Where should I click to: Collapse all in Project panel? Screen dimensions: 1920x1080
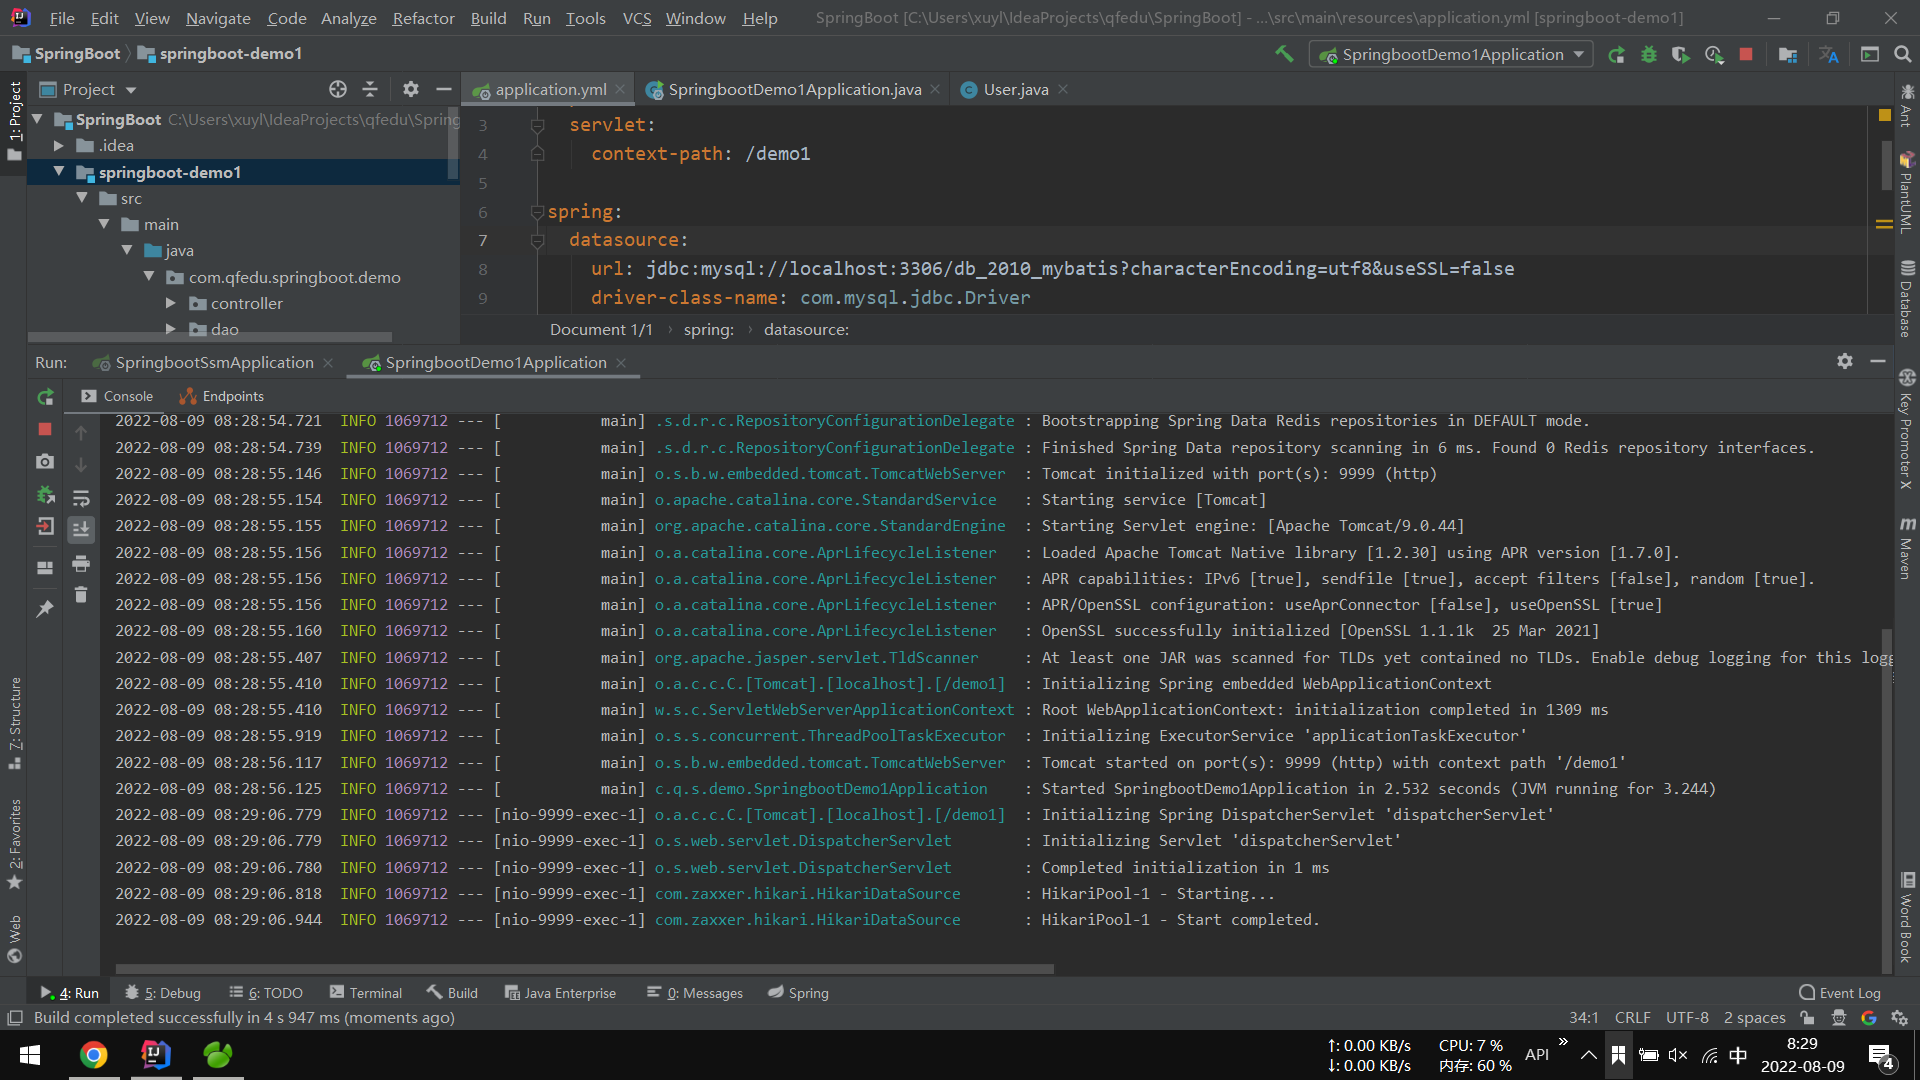370,89
